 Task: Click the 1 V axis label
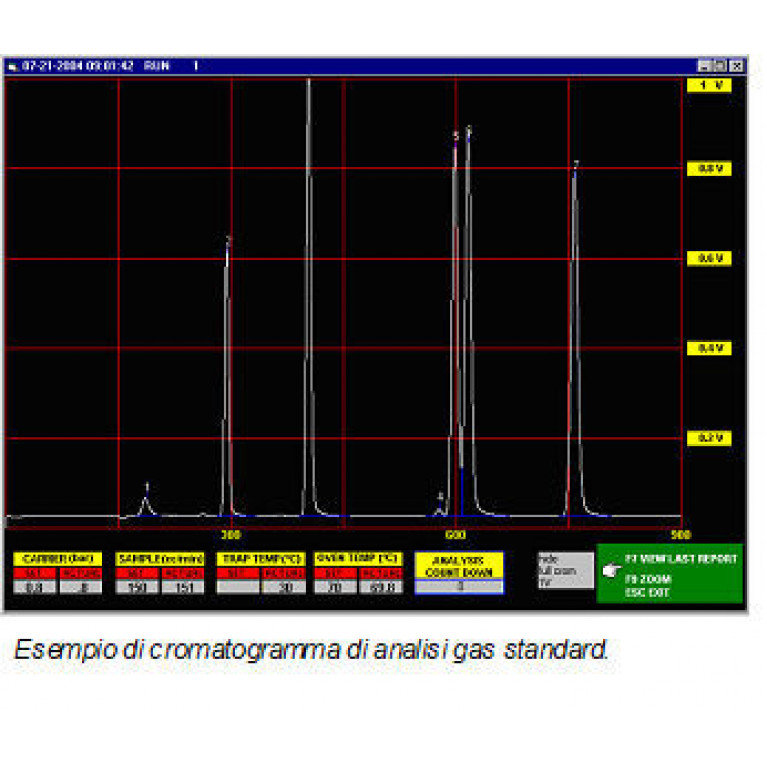point(709,85)
